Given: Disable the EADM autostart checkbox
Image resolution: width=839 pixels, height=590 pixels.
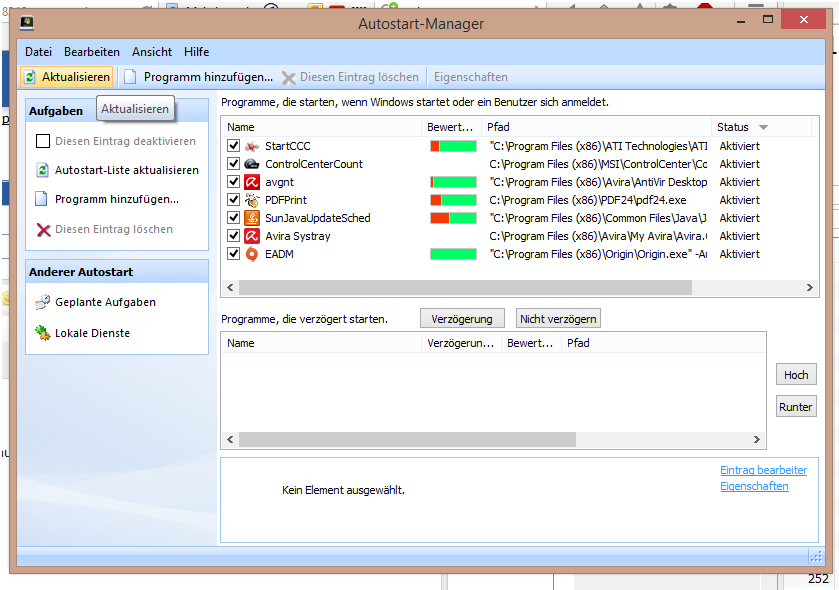Looking at the screenshot, I should click(x=233, y=254).
